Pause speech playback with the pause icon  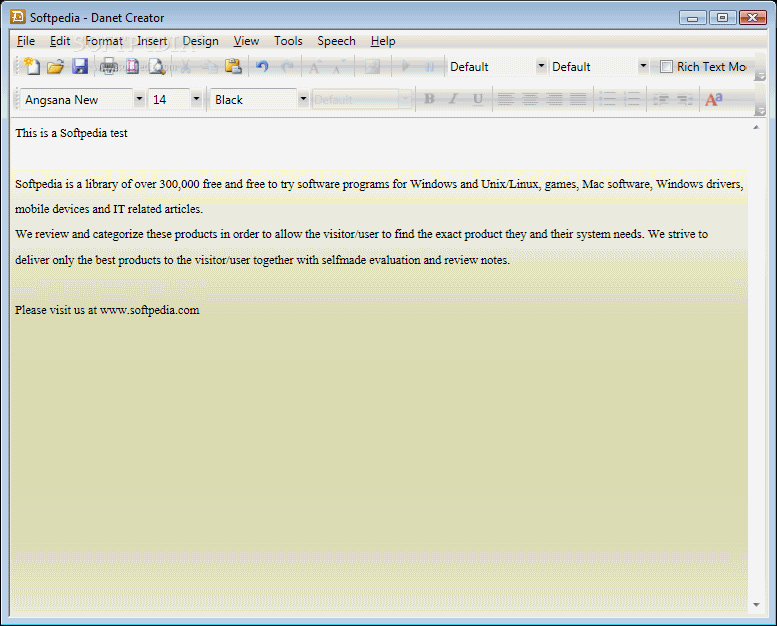point(430,66)
